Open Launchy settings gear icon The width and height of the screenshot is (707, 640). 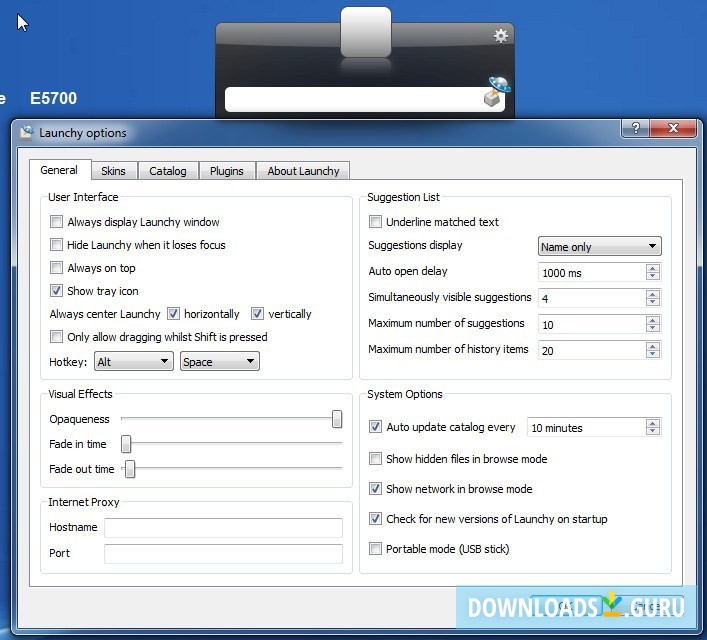pos(500,36)
